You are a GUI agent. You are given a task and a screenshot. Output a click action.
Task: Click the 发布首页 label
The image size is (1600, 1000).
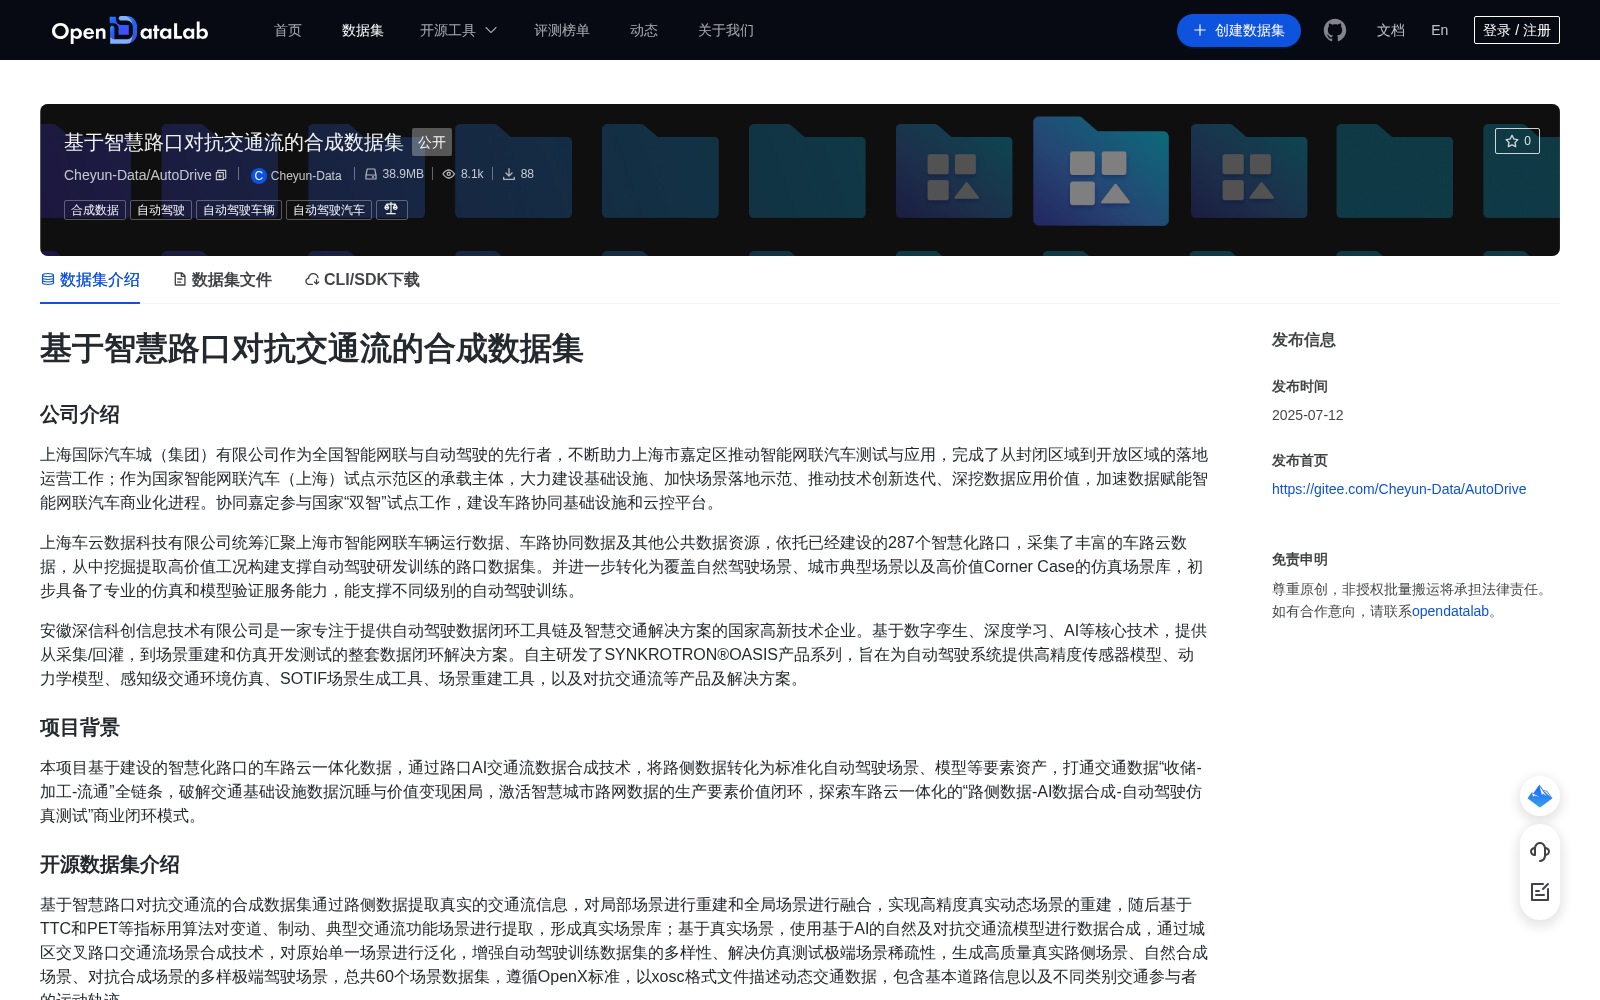1300,460
